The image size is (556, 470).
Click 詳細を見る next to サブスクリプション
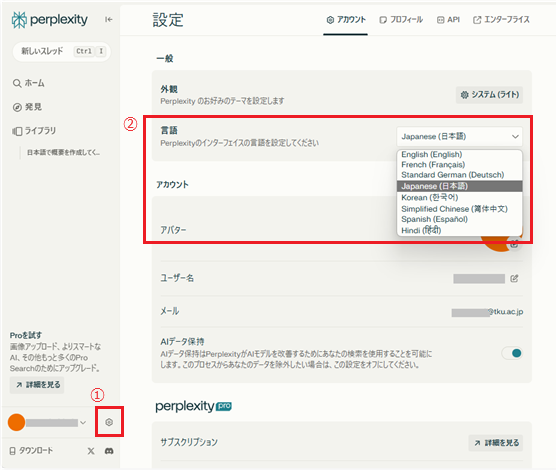coord(496,443)
